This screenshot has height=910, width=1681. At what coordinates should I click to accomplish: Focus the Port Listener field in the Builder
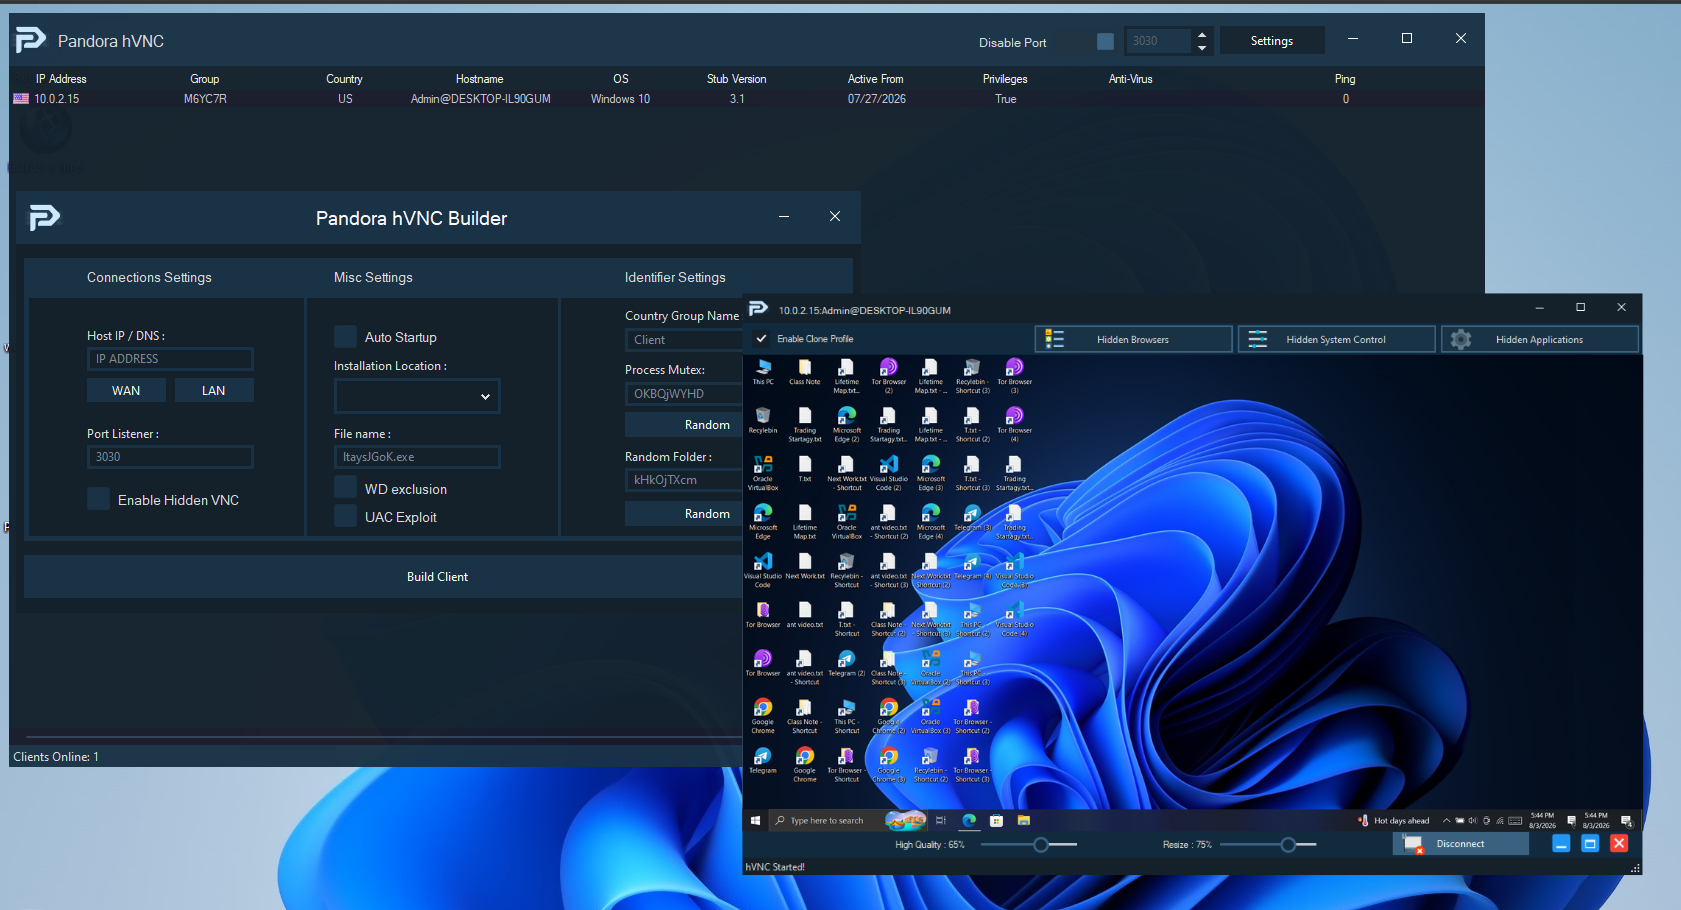coord(170,457)
